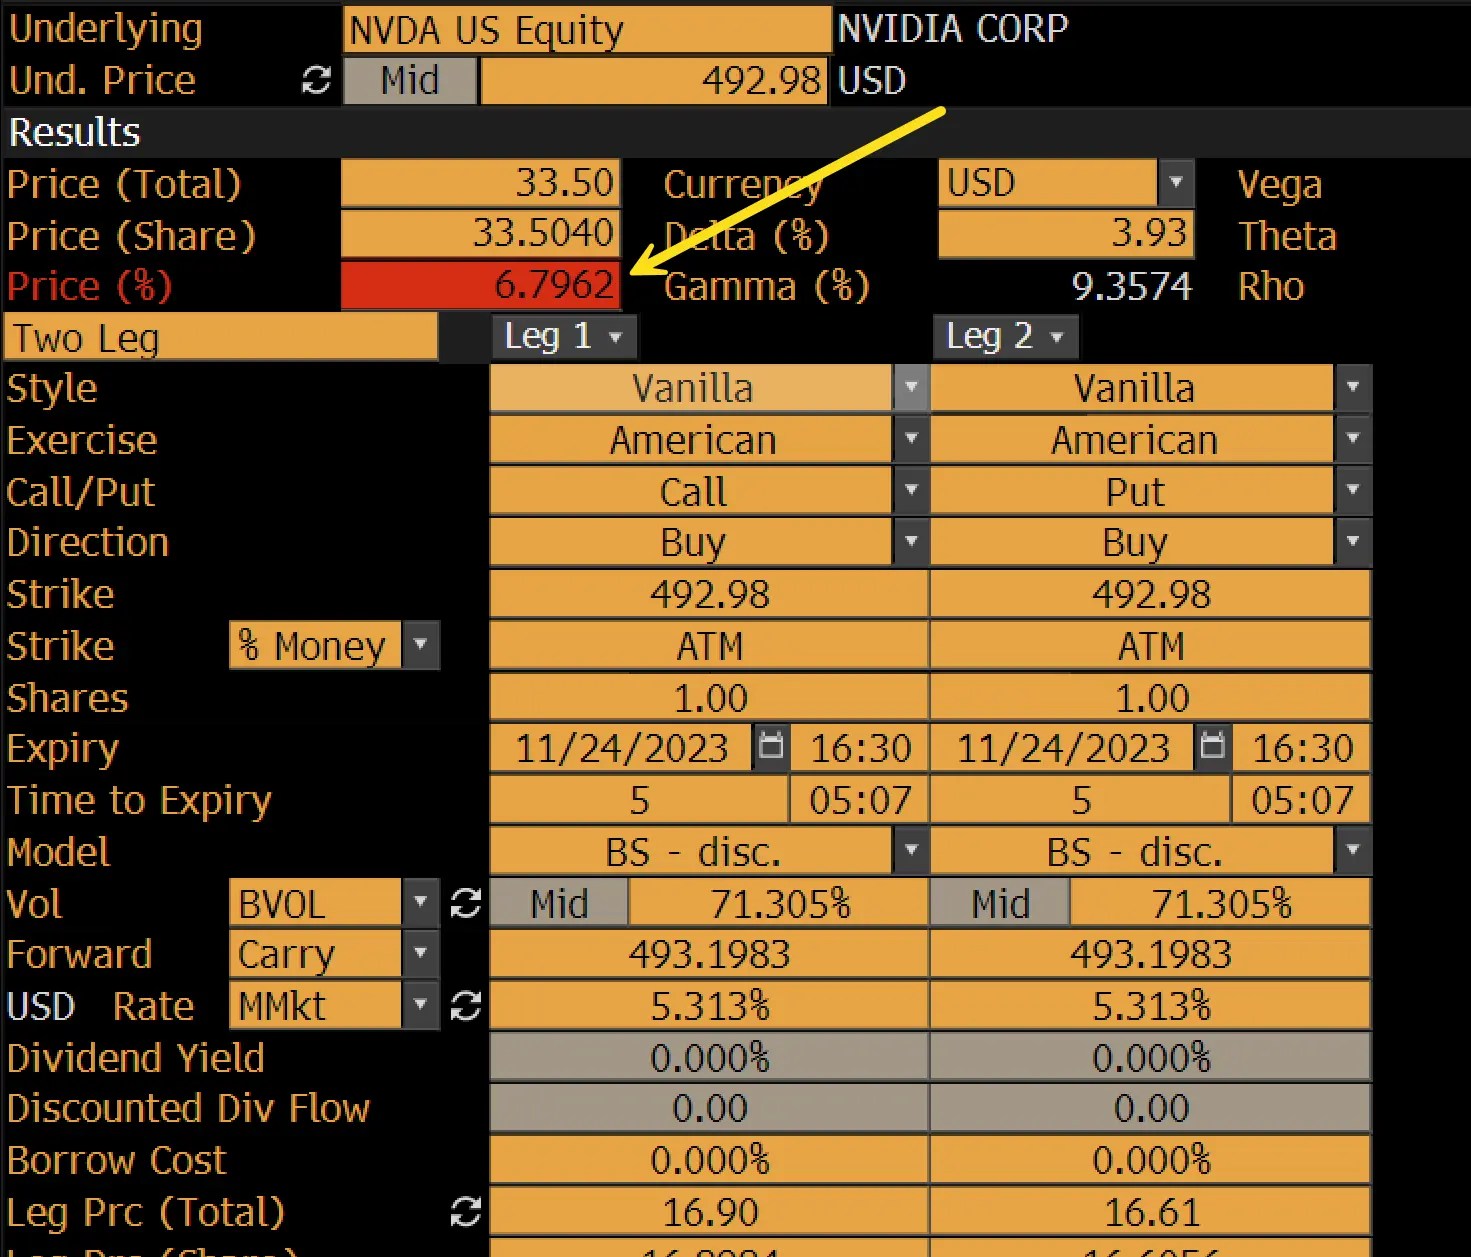Change Leg 1 Call/Put selection
The image size is (1471, 1257).
pos(911,491)
